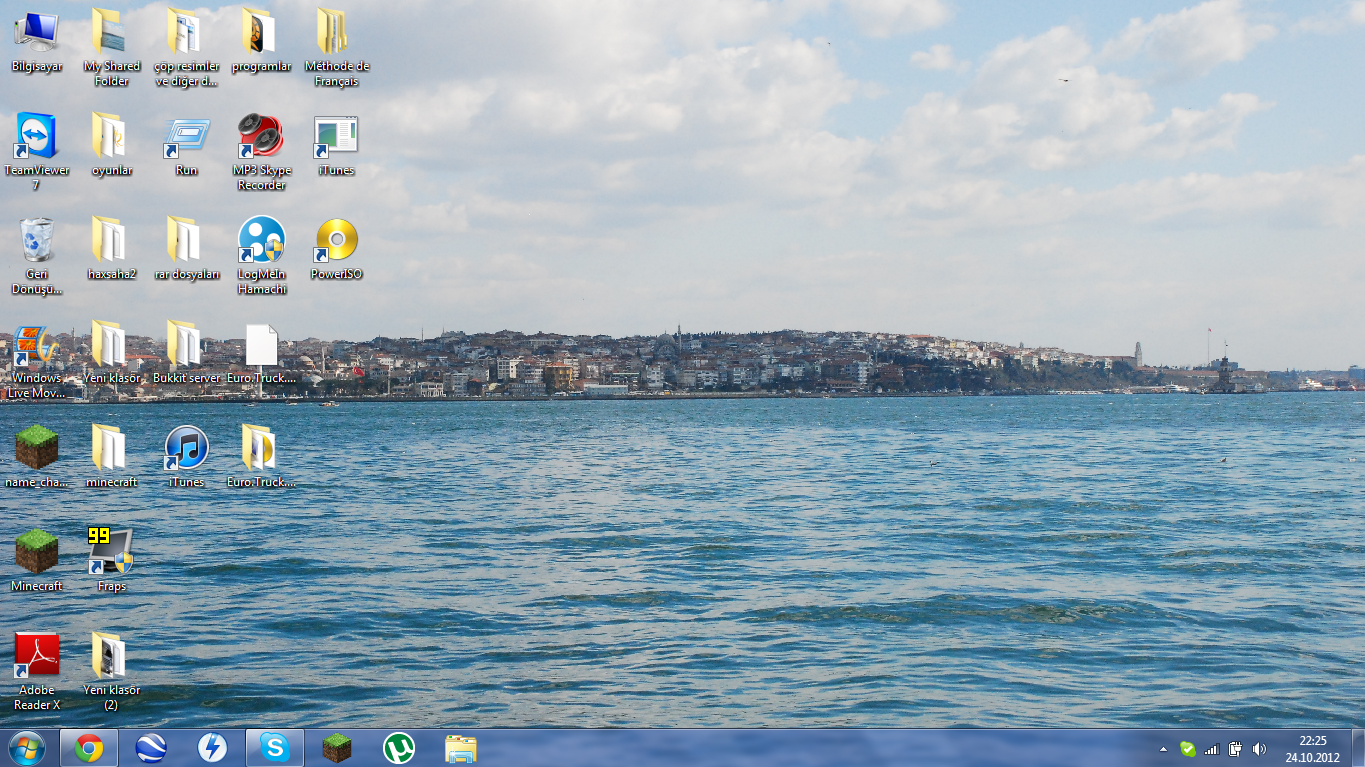The width and height of the screenshot is (1365, 767).
Task: Launch Google Earth from the taskbar
Action: (151, 747)
